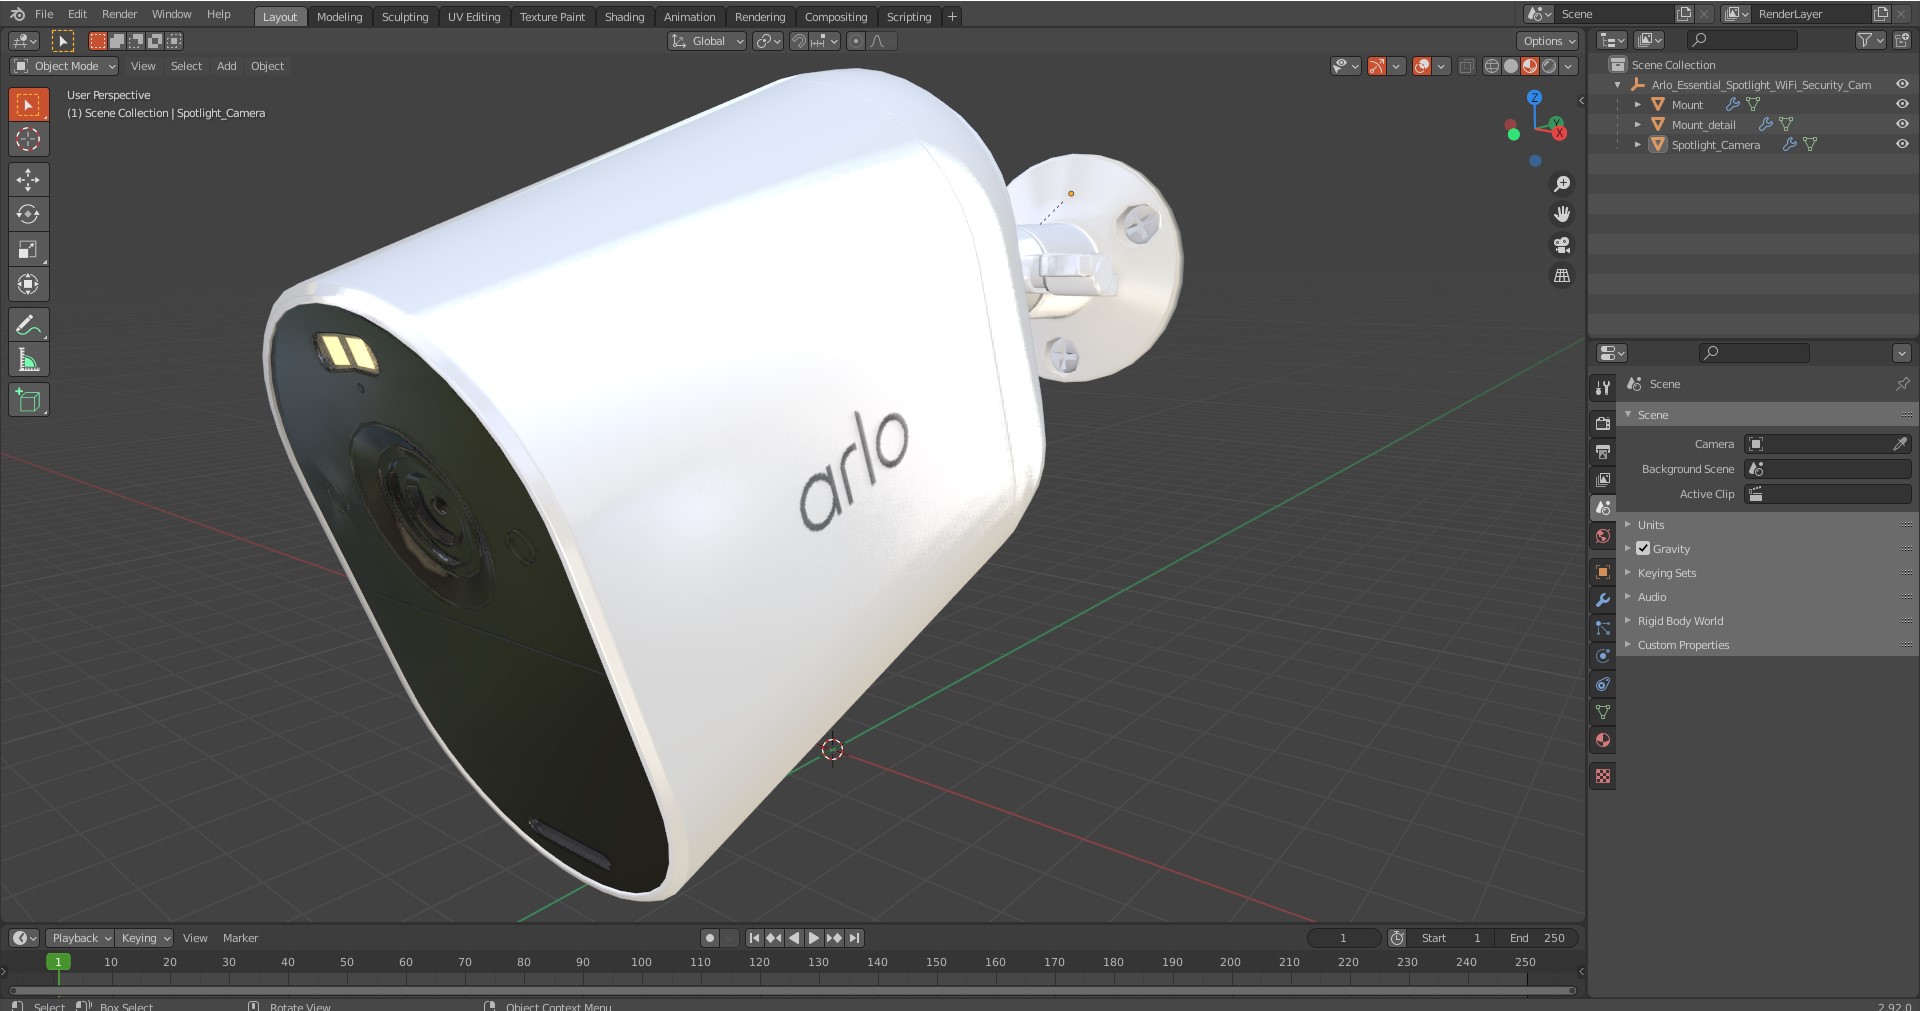Viewport: 1920px width, 1011px height.
Task: Expand the Units panel
Action: coord(1650,525)
